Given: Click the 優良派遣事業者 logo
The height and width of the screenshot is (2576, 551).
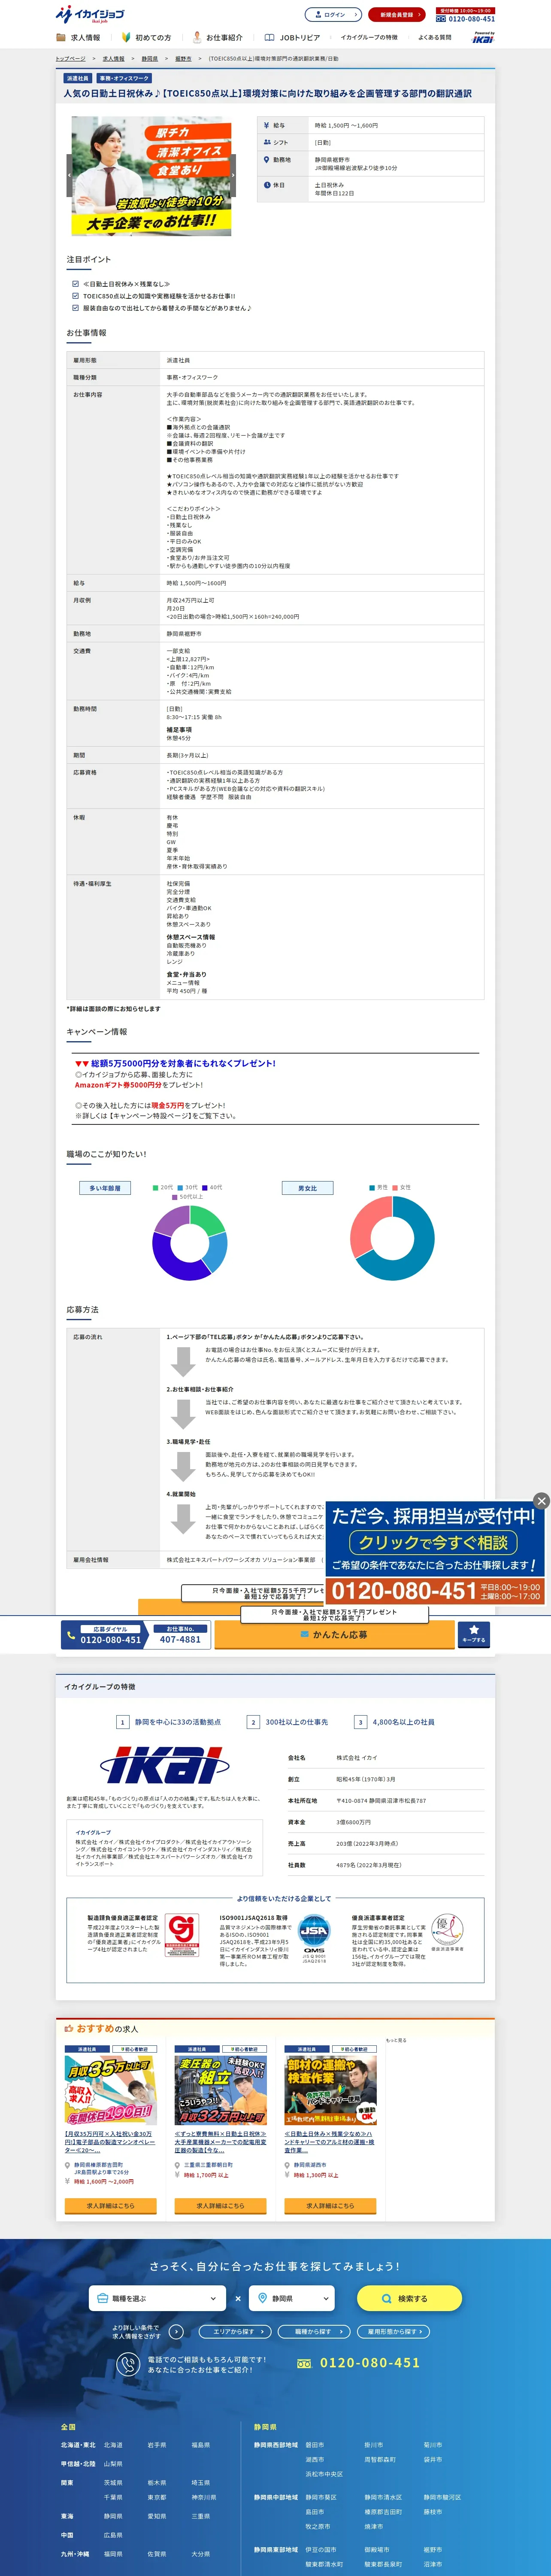Looking at the screenshot, I should pyautogui.click(x=447, y=1933).
